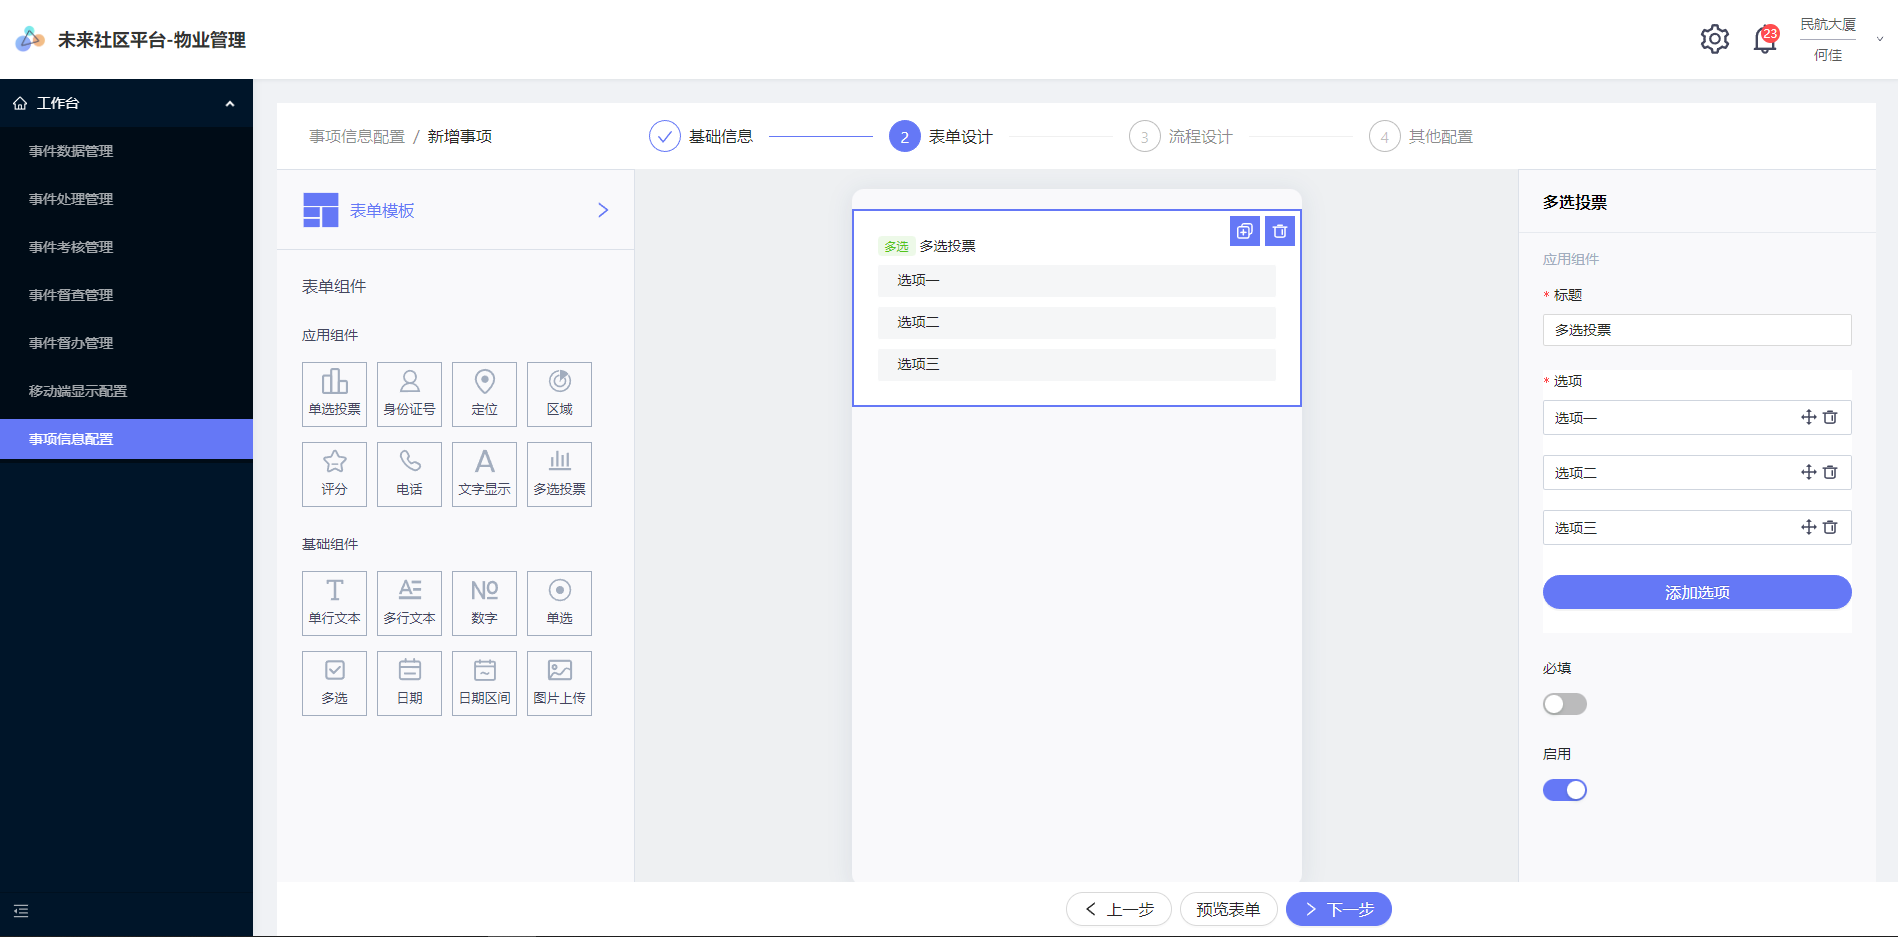This screenshot has height=937, width=1898.
Task: Click the 民航大厦 label in header
Action: tap(1828, 24)
